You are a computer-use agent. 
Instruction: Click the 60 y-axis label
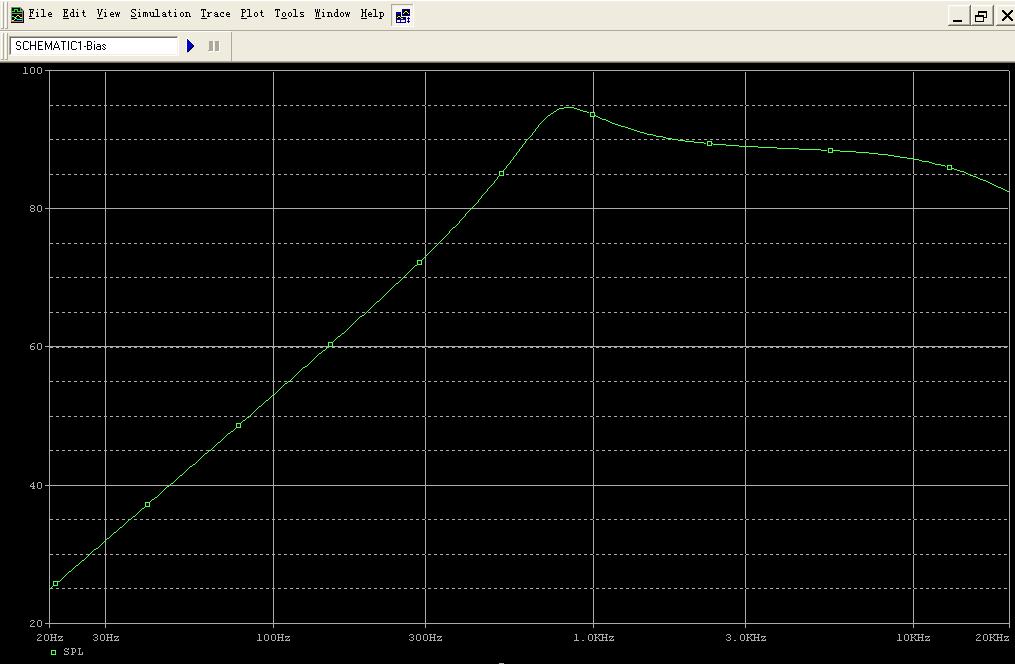(x=36, y=346)
